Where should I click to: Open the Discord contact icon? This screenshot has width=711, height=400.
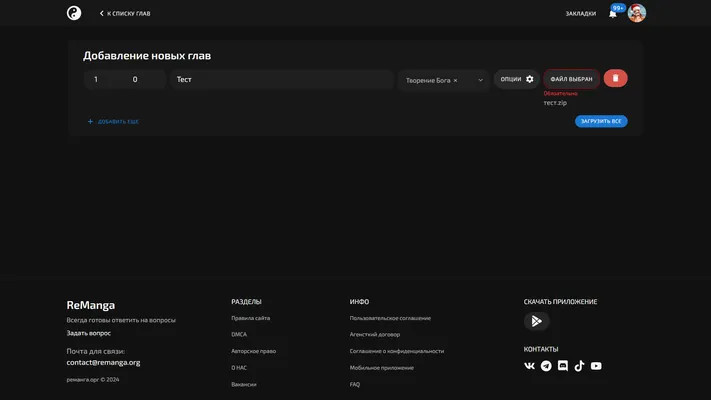(x=563, y=366)
